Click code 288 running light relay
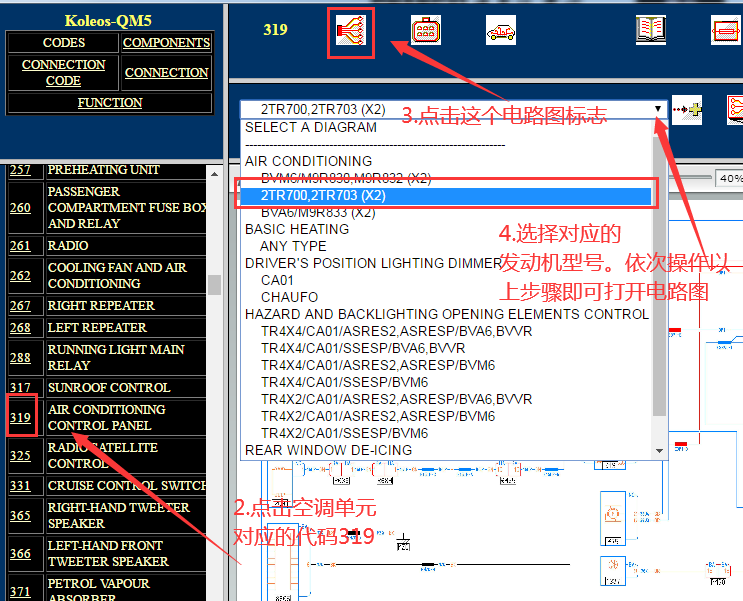 20,357
